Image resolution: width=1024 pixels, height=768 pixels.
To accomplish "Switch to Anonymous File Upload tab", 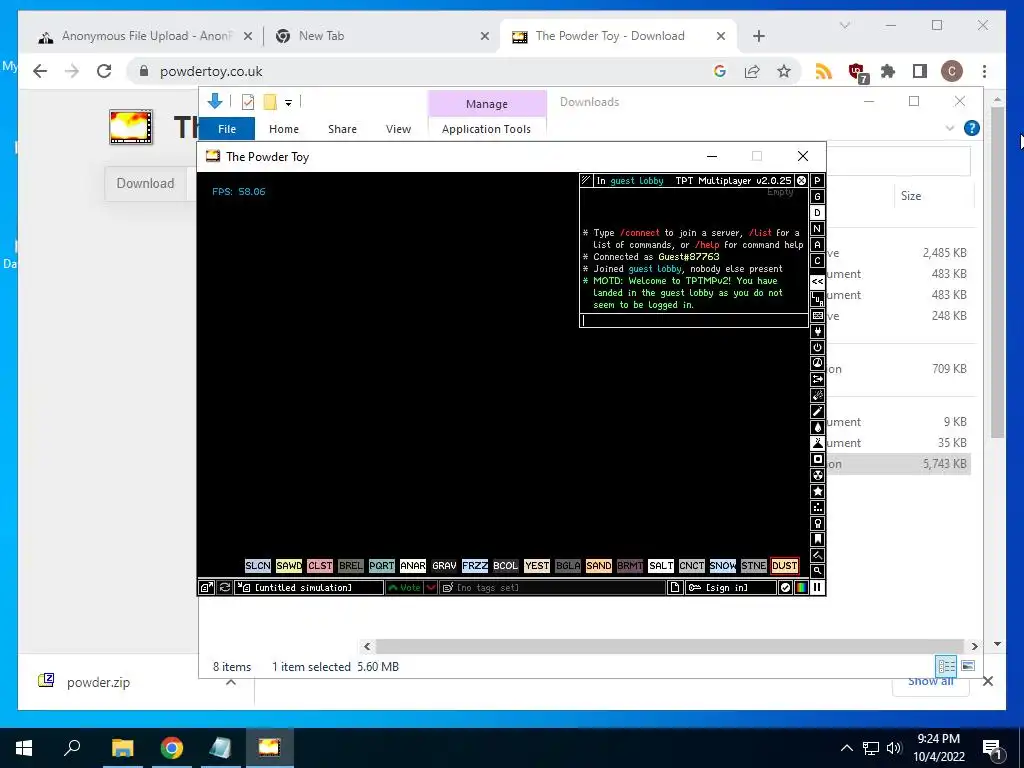I will point(145,36).
